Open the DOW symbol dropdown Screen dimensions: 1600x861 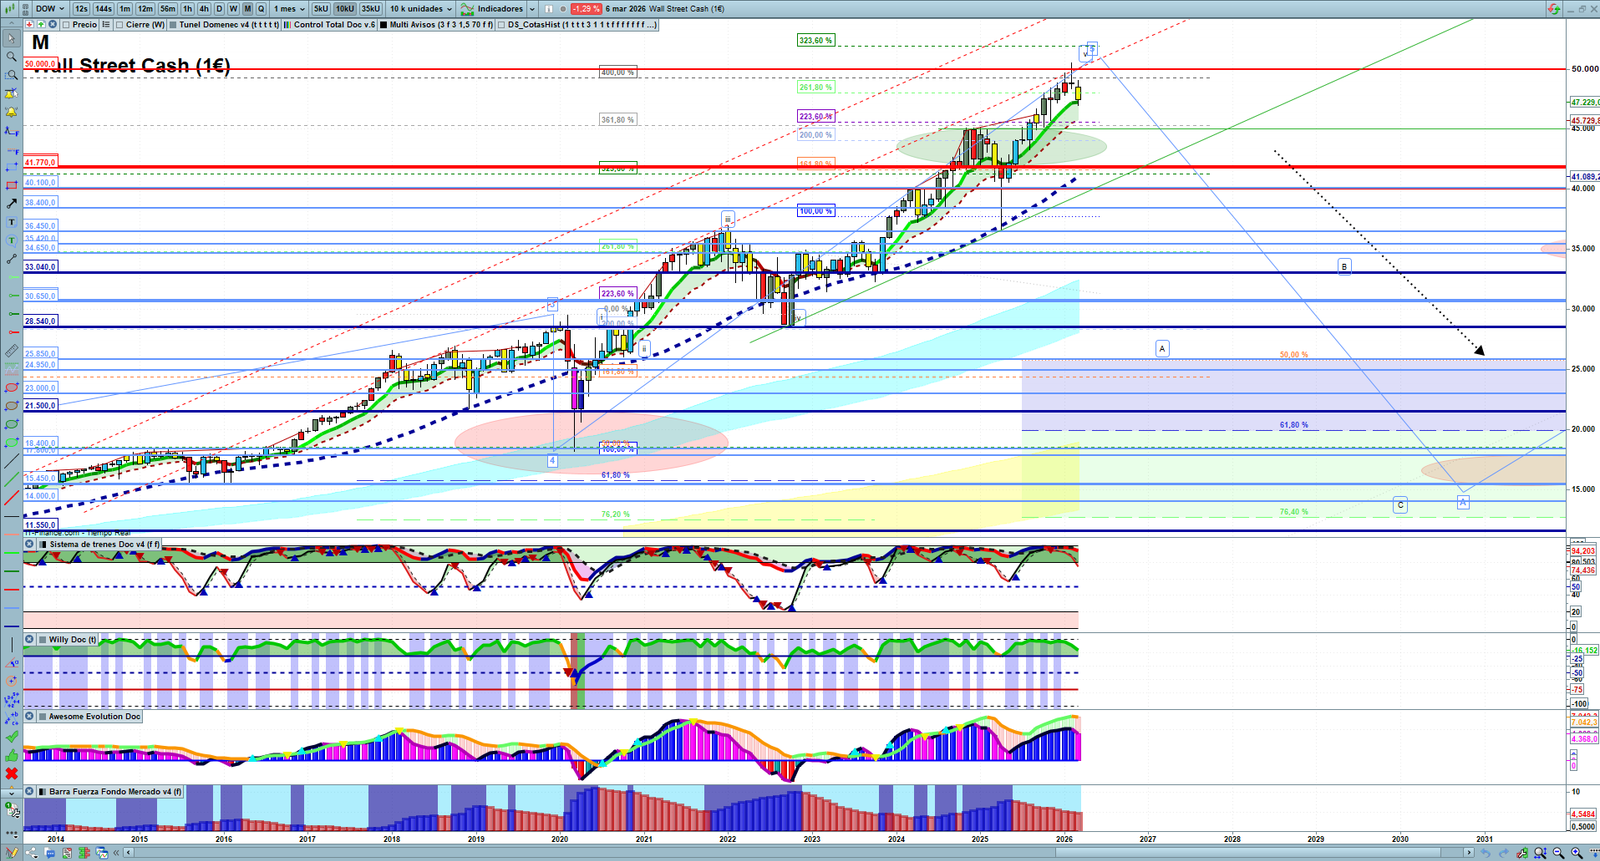pyautogui.click(x=49, y=9)
